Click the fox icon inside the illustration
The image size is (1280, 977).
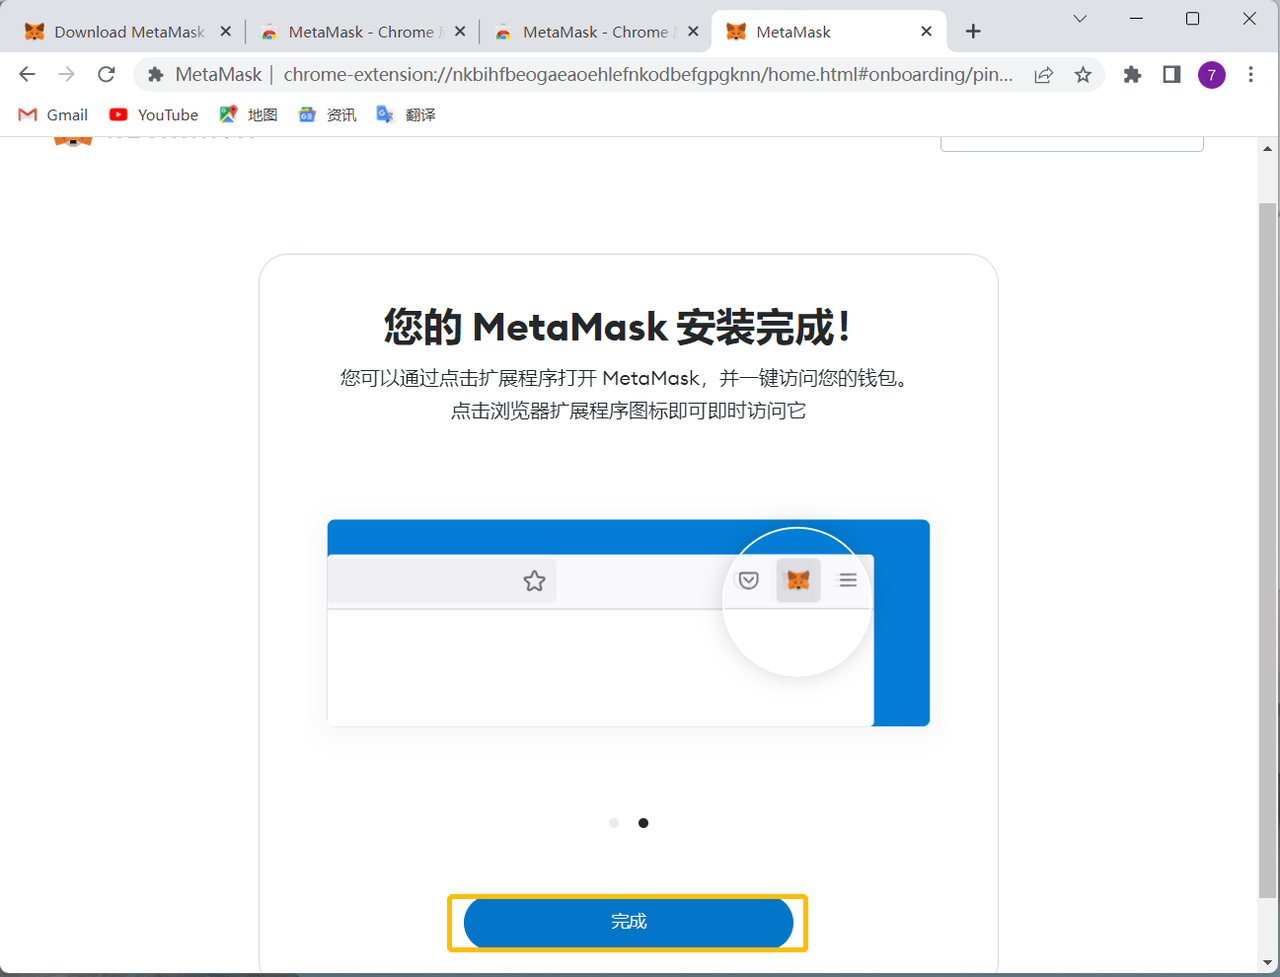click(x=798, y=580)
